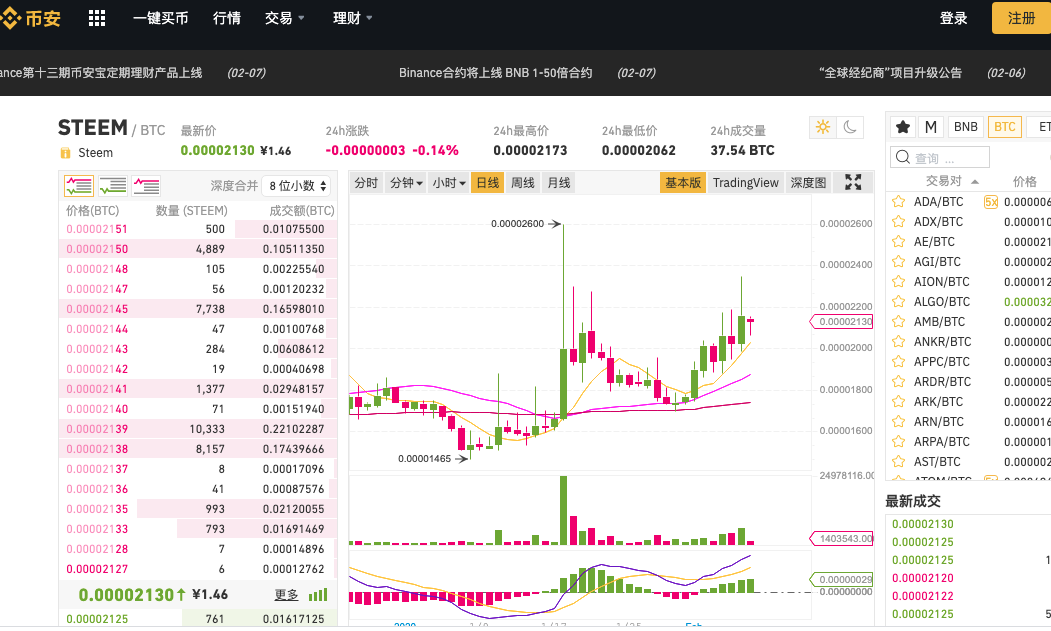Expand chart to fullscreen
Viewport: 1051px width, 631px height.
(853, 182)
